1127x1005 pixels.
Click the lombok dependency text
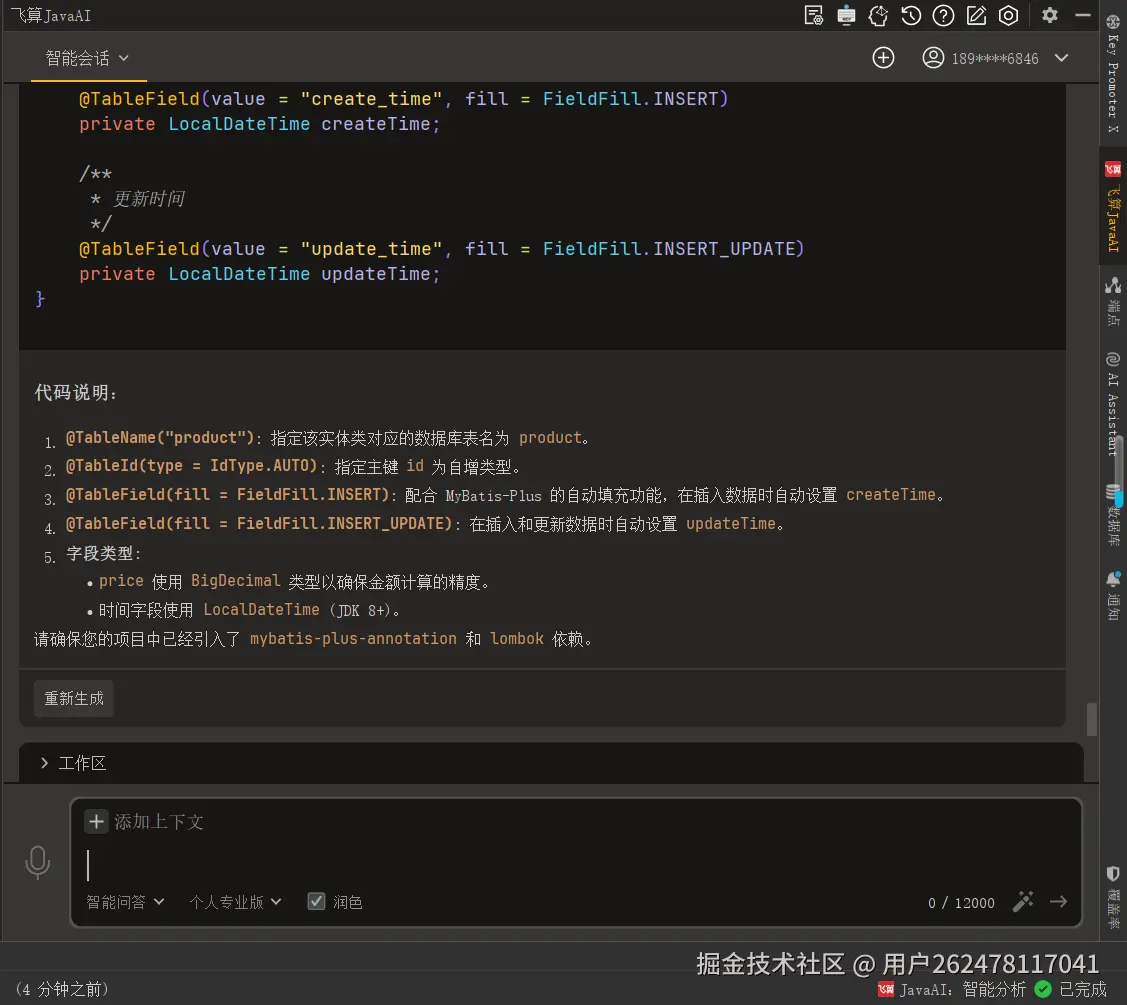[517, 639]
